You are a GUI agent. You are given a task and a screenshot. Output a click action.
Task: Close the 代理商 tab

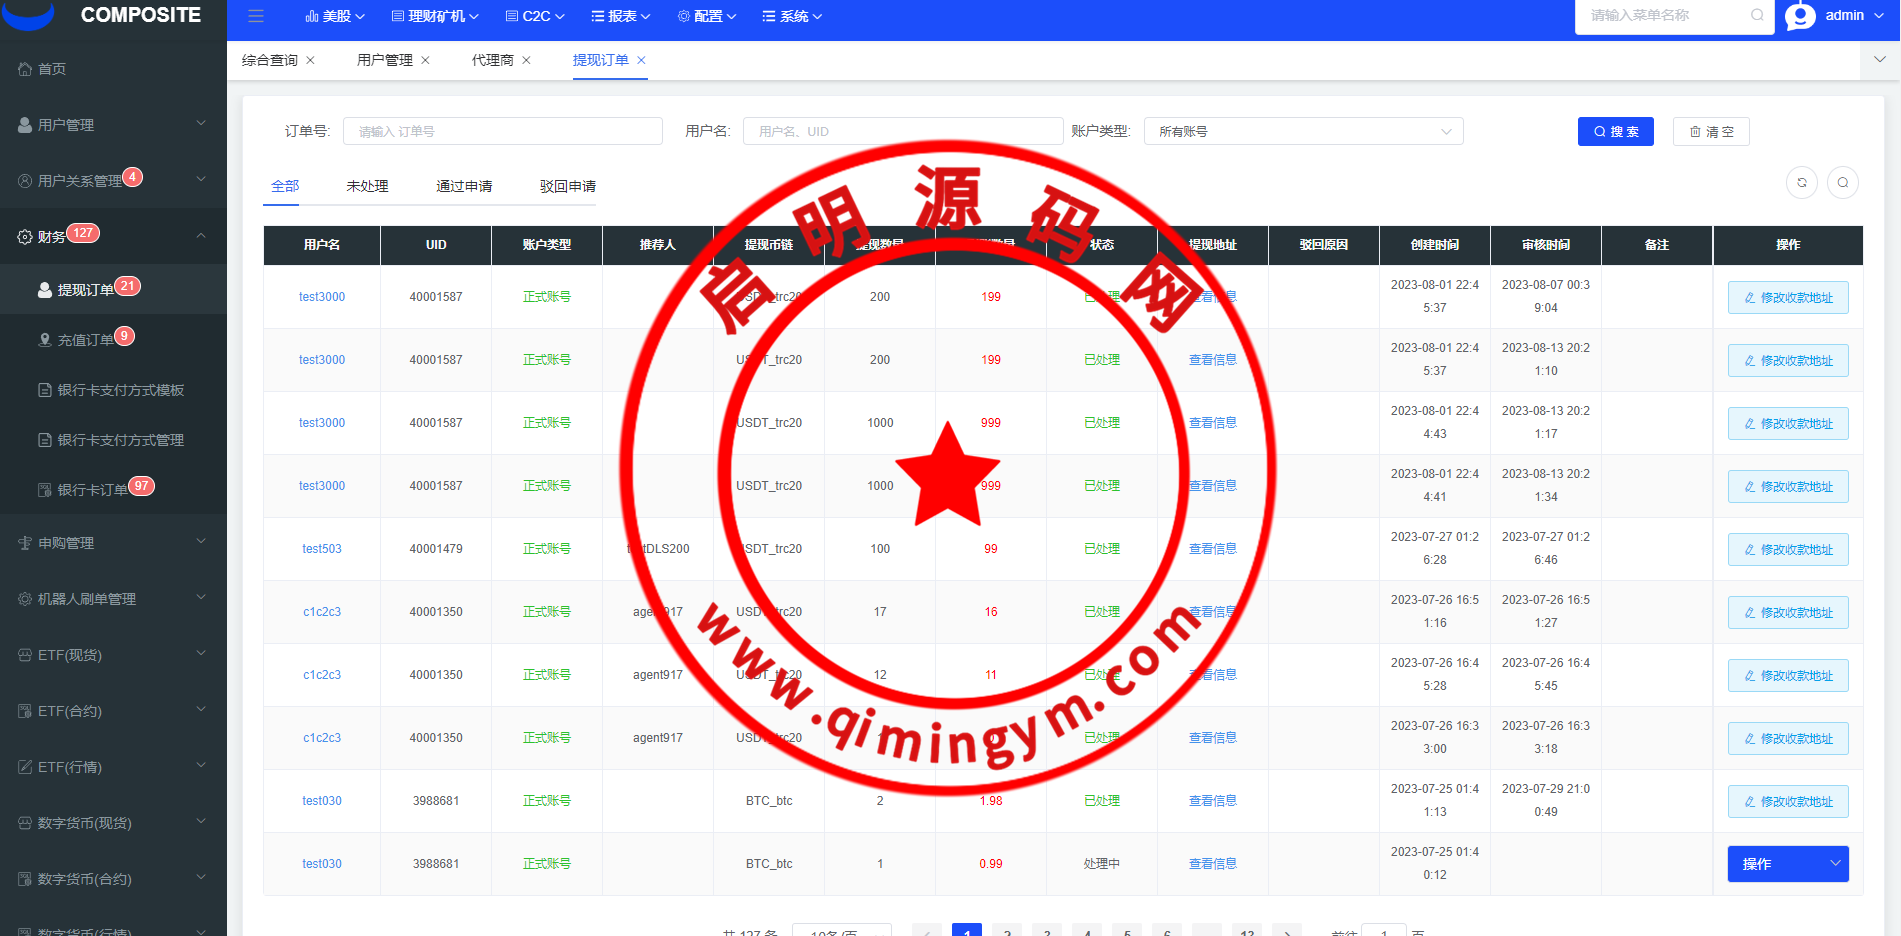(527, 60)
